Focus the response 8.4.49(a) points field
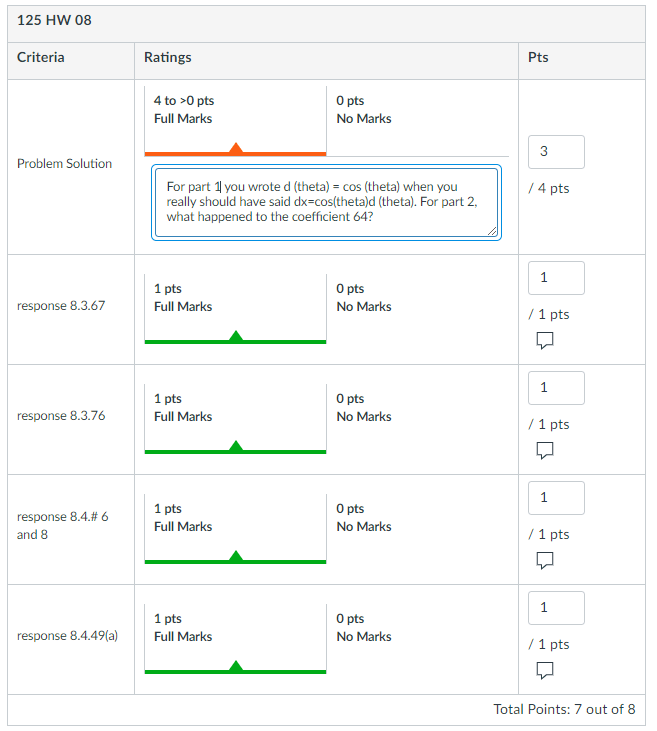 tap(555, 608)
